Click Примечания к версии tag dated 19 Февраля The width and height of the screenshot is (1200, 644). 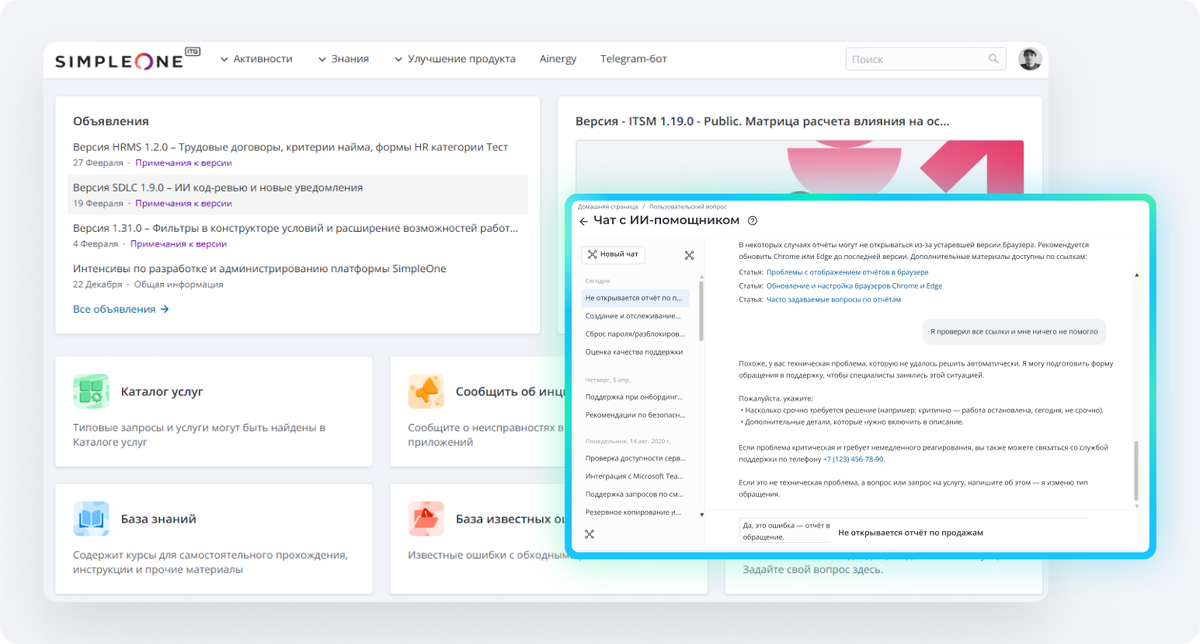click(183, 203)
